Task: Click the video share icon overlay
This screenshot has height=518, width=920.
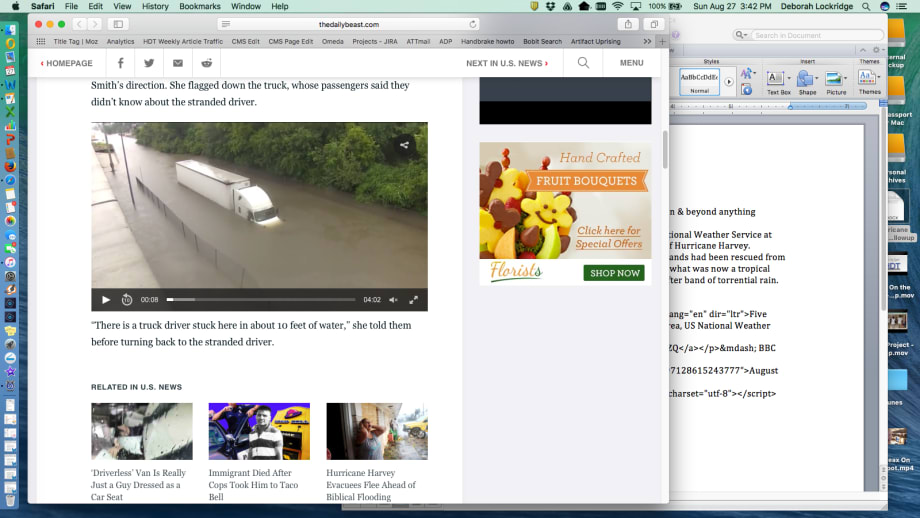Action: (x=404, y=145)
